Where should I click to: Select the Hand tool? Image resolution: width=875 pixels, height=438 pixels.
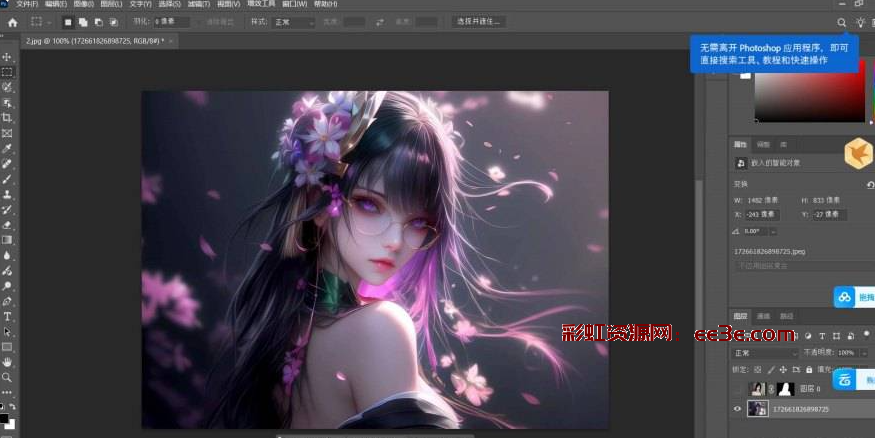(x=7, y=362)
